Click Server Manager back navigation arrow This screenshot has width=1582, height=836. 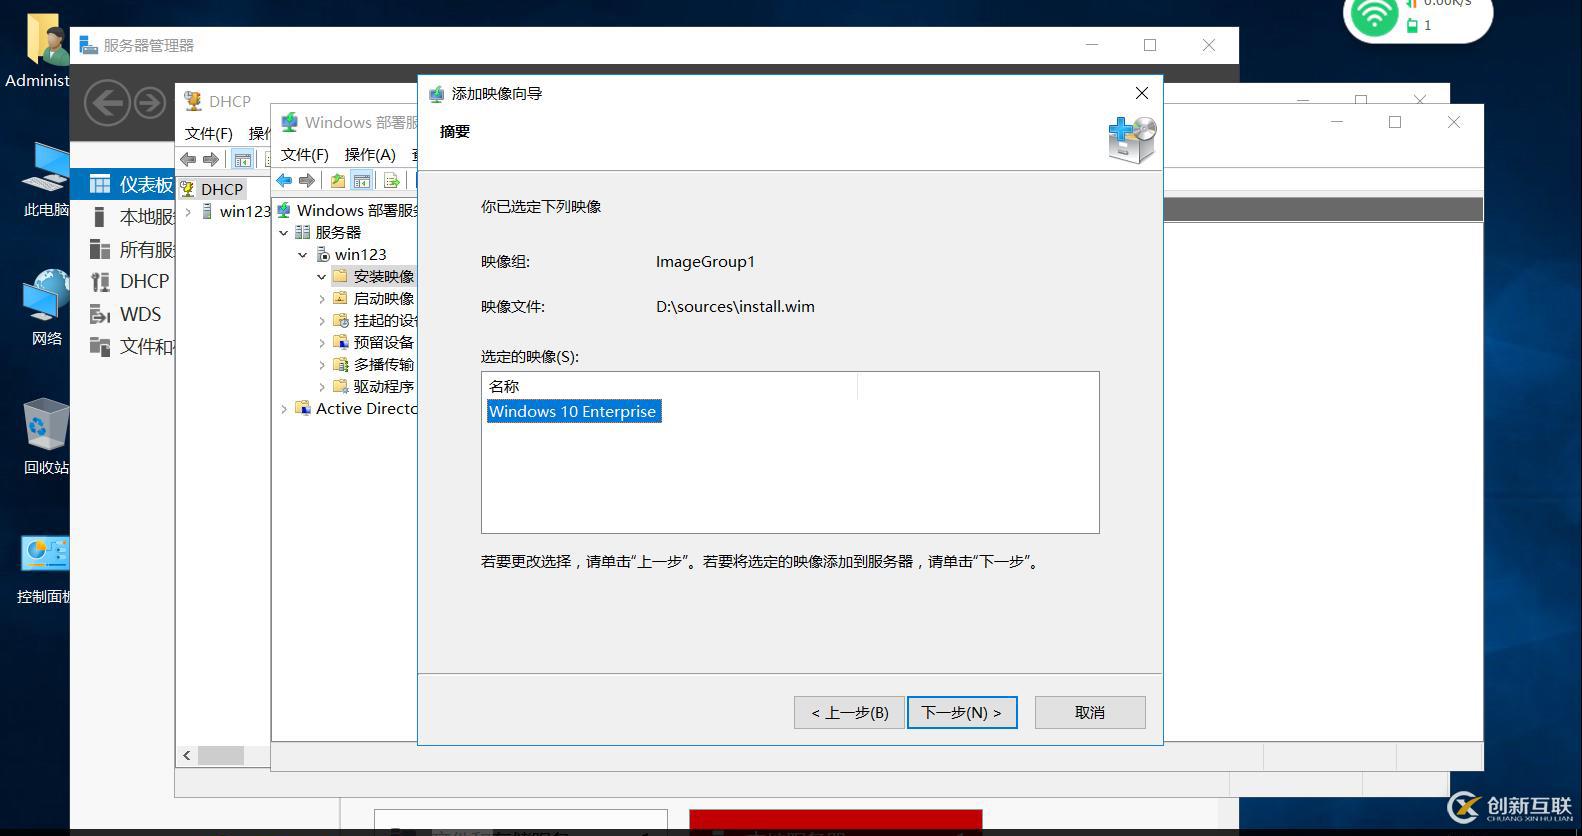point(107,102)
